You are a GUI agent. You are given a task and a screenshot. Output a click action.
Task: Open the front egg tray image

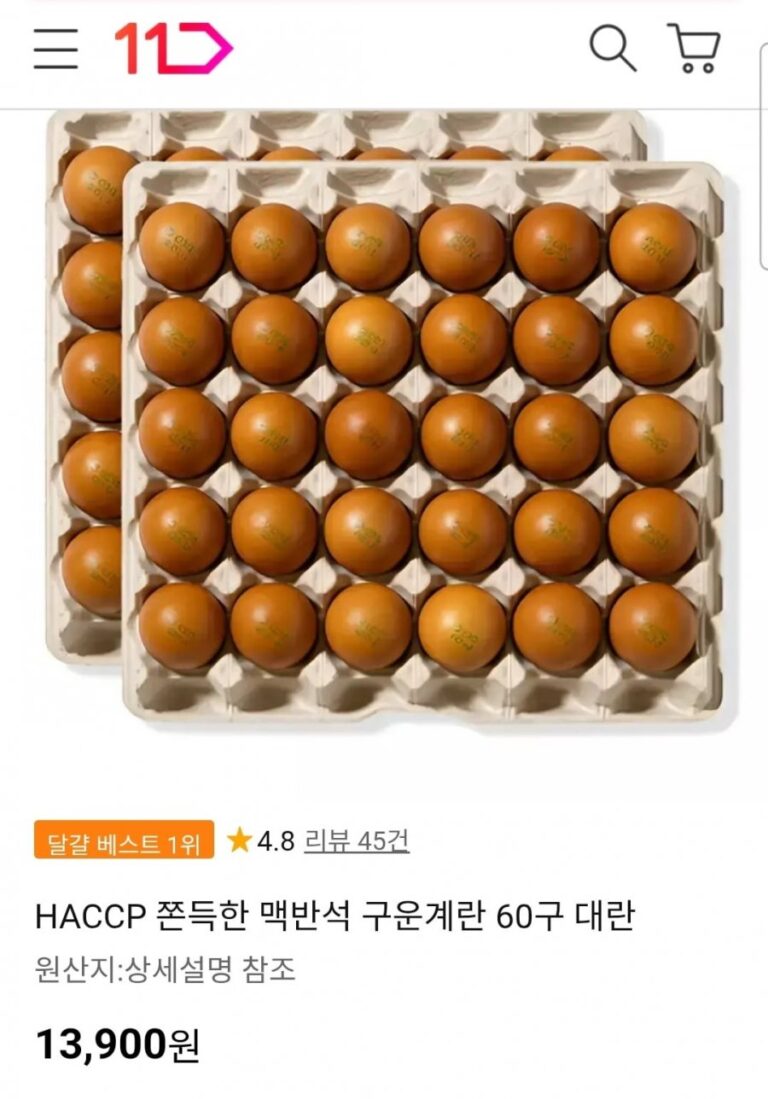tap(423, 442)
